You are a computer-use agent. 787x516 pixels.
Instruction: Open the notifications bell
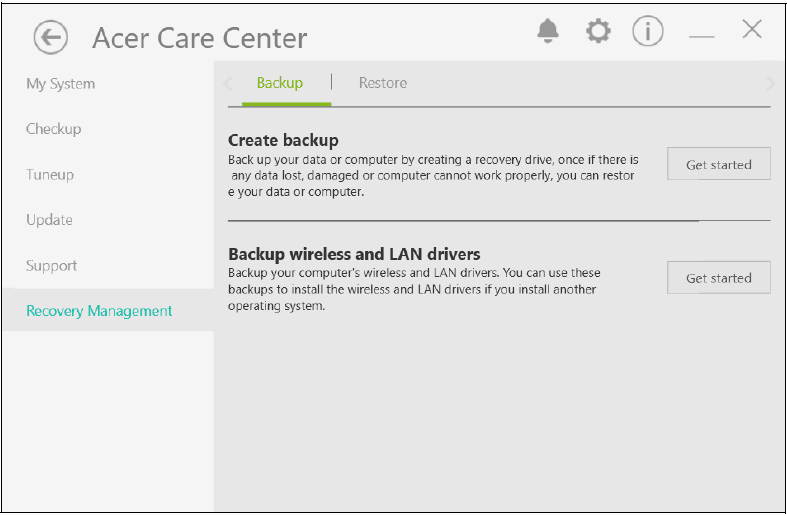(548, 32)
